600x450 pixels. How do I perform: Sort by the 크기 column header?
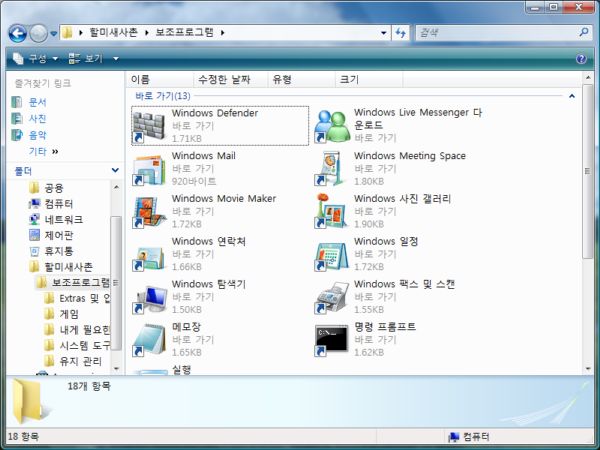(x=369, y=80)
